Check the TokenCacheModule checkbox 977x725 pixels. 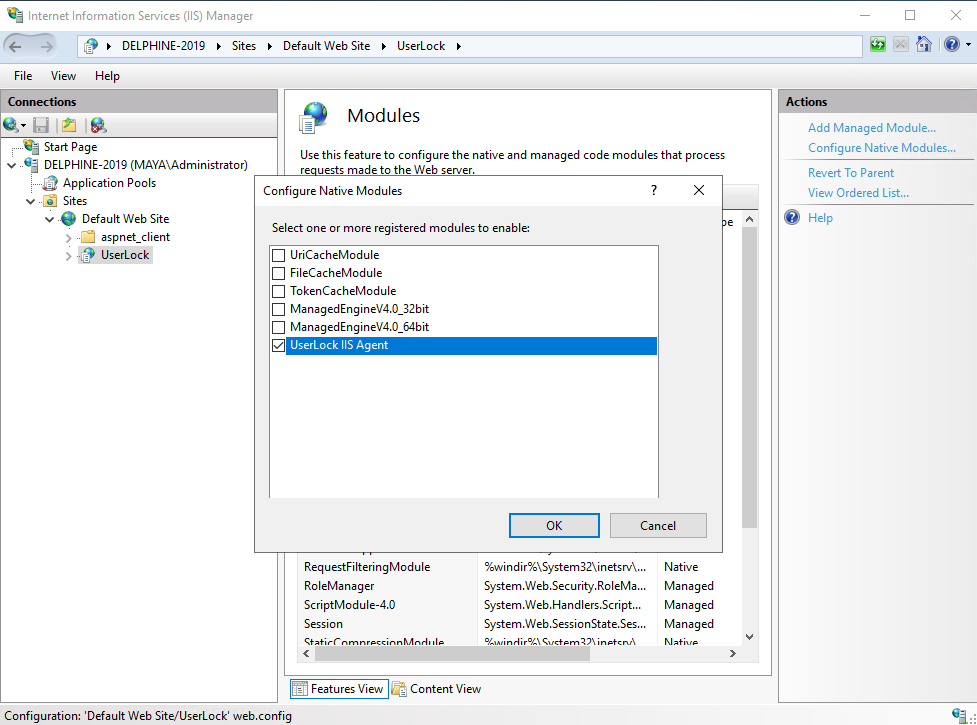click(279, 291)
